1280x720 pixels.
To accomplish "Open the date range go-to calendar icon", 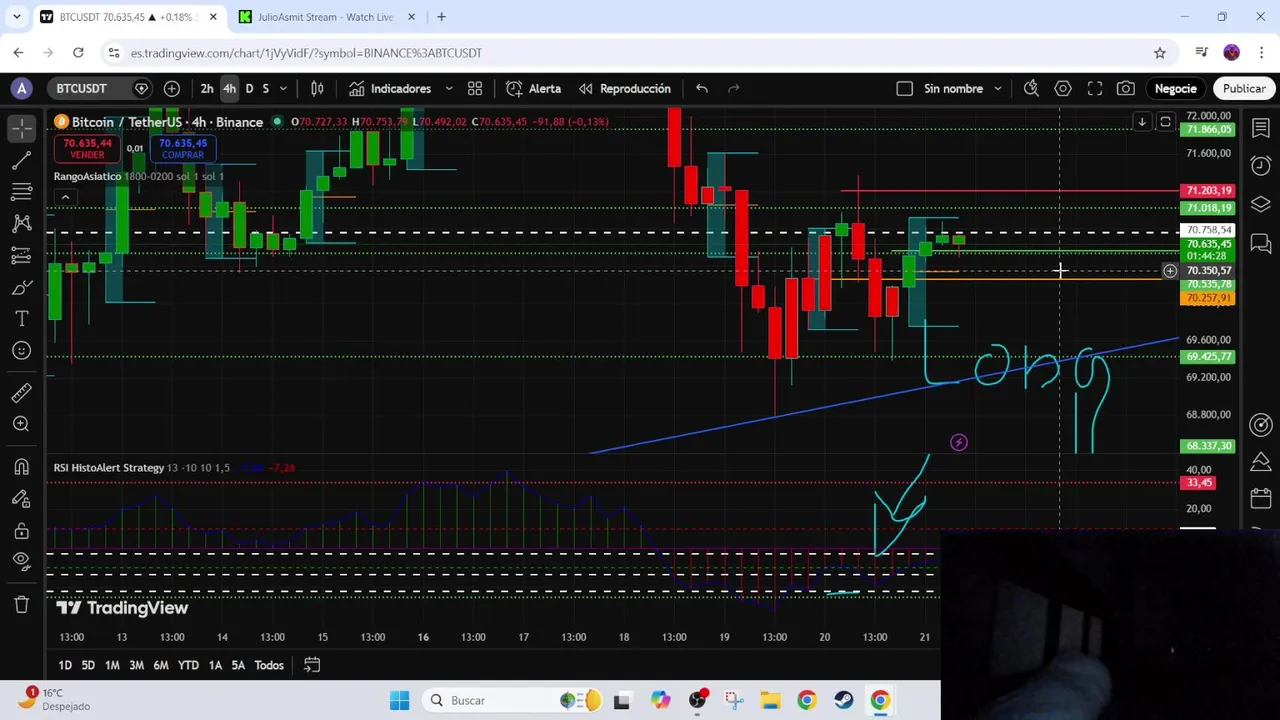I will tap(312, 665).
